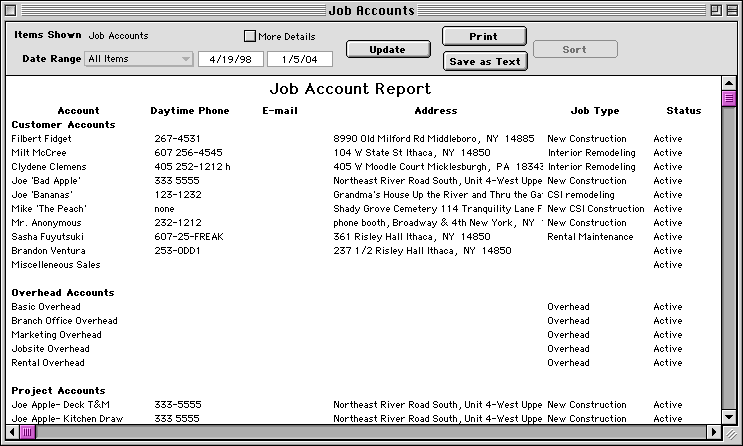Click the end date field showing 1/5/04
The height and width of the screenshot is (446, 743).
click(x=299, y=59)
